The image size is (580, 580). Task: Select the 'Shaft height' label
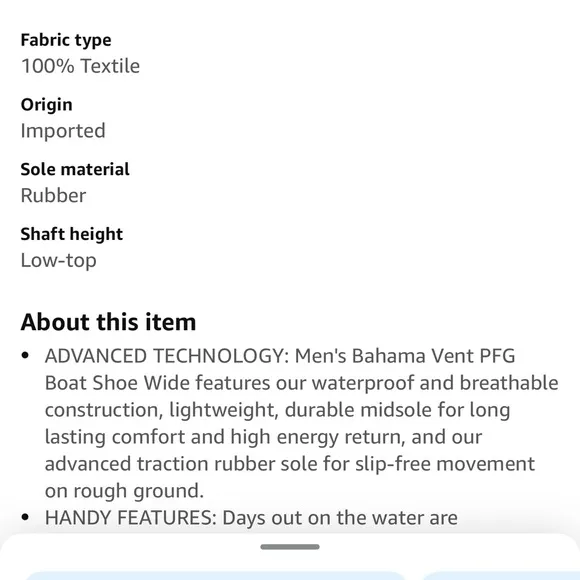pyautogui.click(x=72, y=234)
